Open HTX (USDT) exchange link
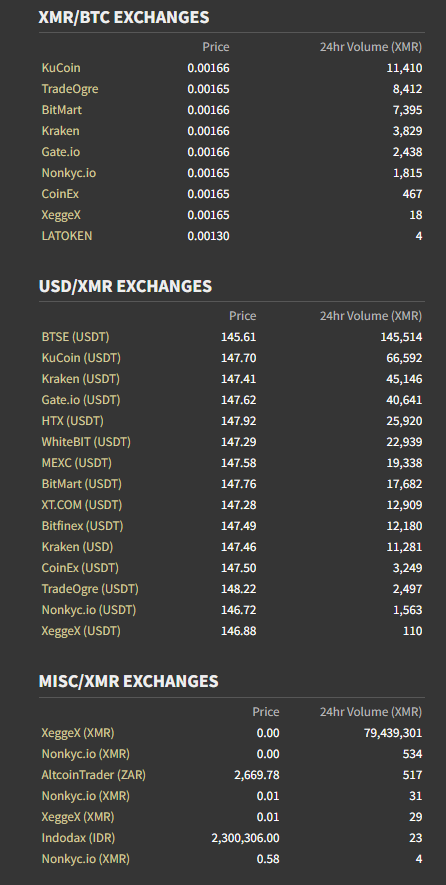446x885 pixels. pos(72,421)
